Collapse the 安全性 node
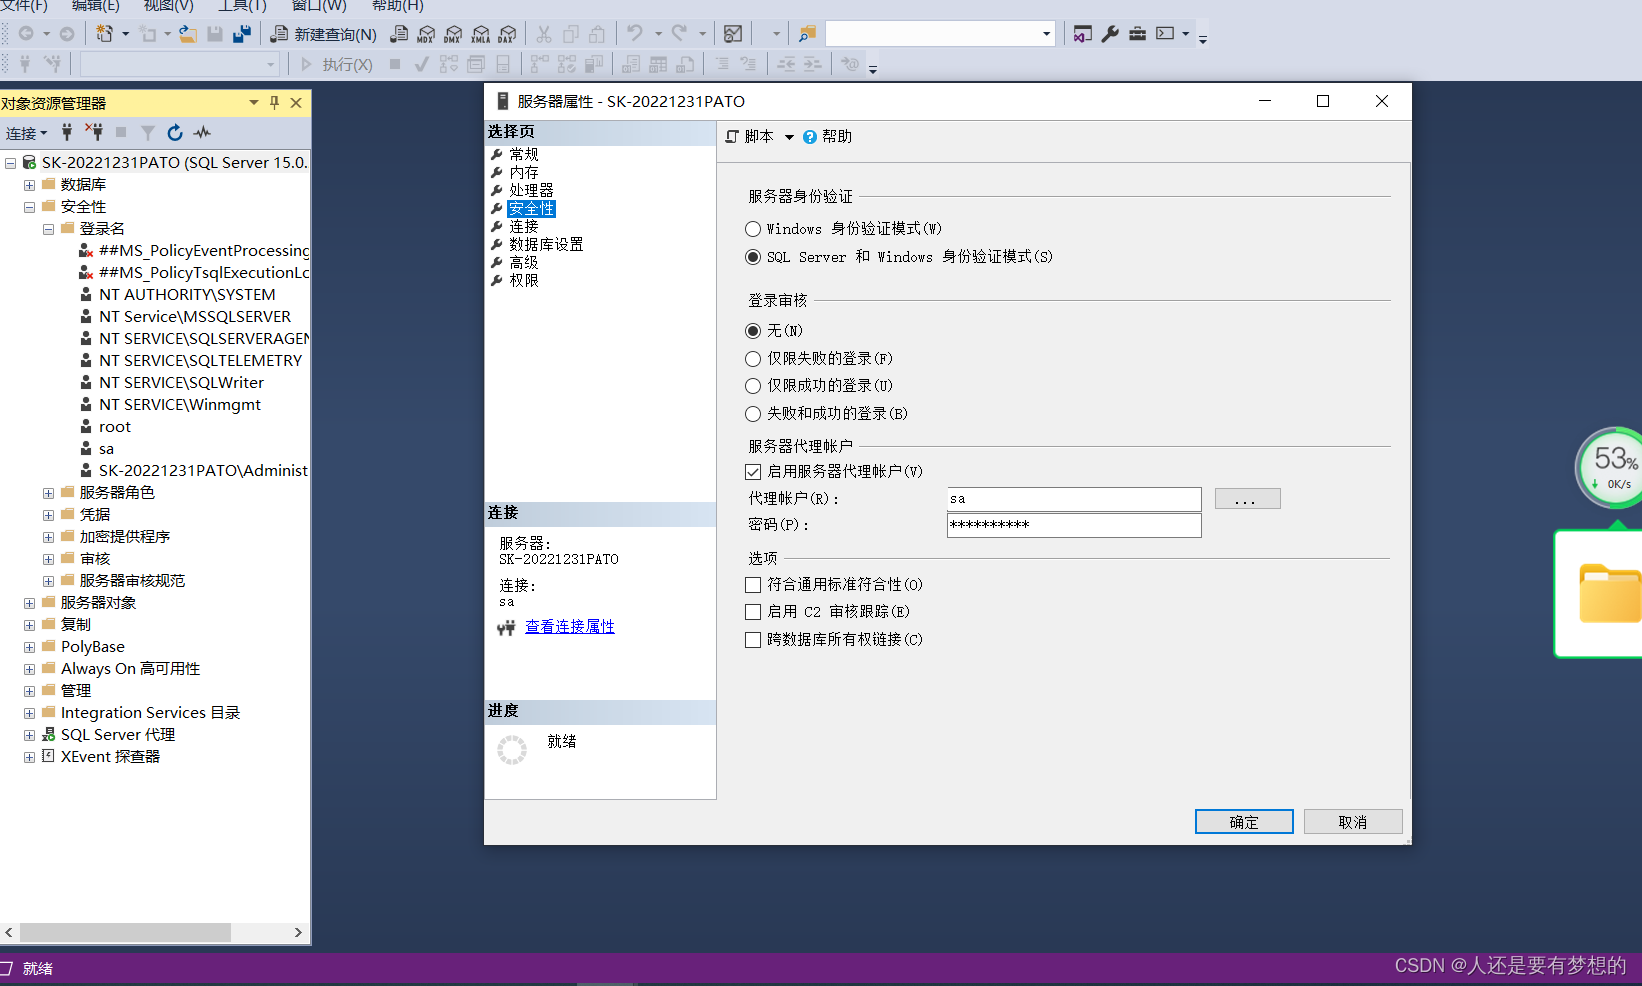The image size is (1642, 986). pyautogui.click(x=29, y=207)
